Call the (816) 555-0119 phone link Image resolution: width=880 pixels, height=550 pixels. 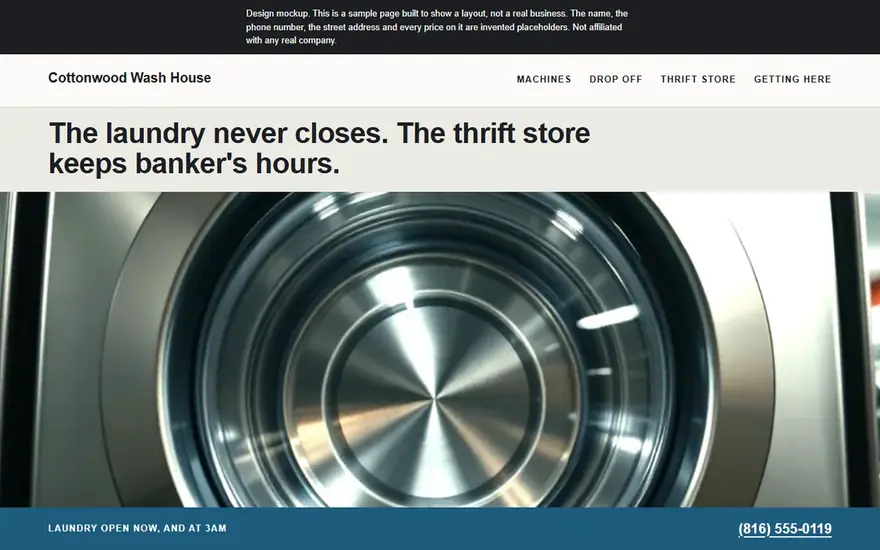coord(785,529)
